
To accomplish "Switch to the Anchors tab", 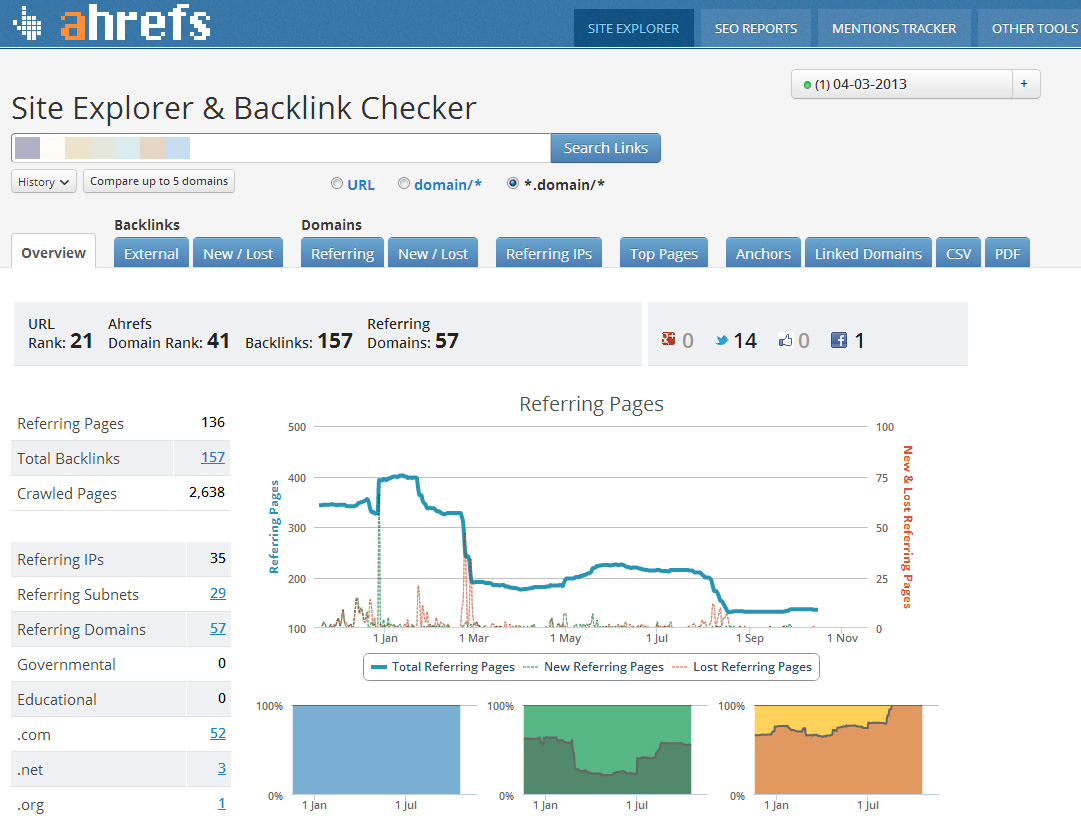I will (x=763, y=254).
